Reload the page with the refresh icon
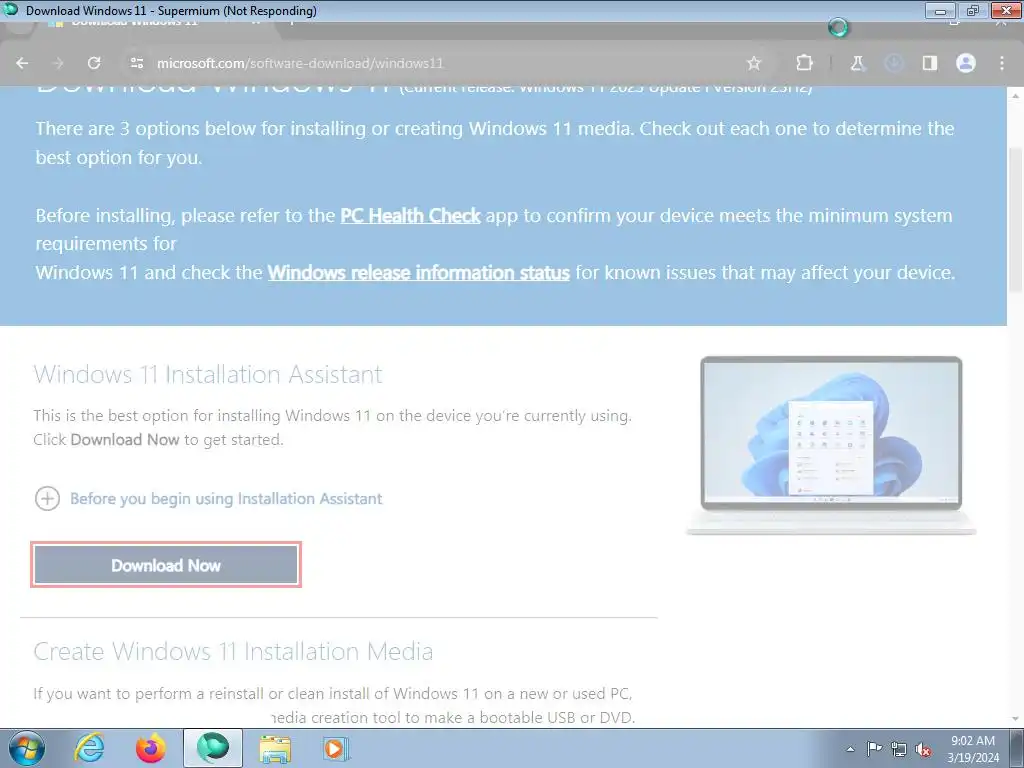The image size is (1024, 768). click(94, 63)
